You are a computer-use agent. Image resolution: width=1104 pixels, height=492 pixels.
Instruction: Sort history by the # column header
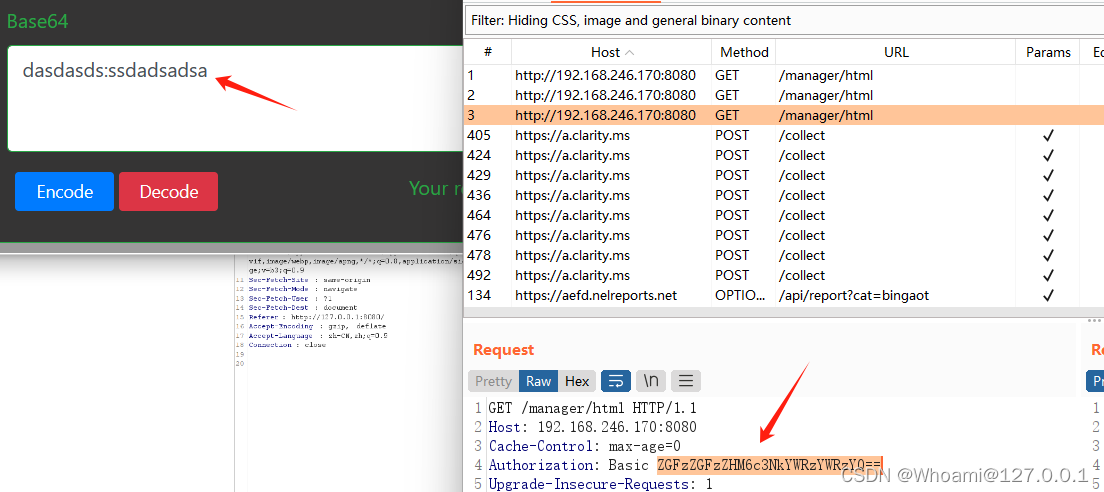click(x=487, y=52)
